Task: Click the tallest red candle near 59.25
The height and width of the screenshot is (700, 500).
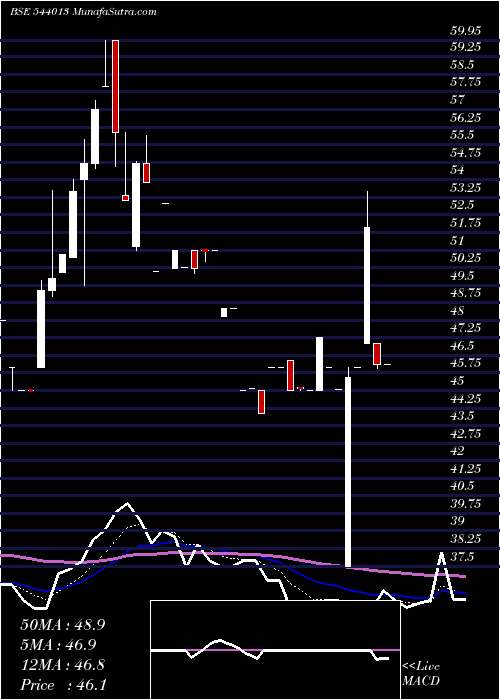Action: (x=115, y=86)
